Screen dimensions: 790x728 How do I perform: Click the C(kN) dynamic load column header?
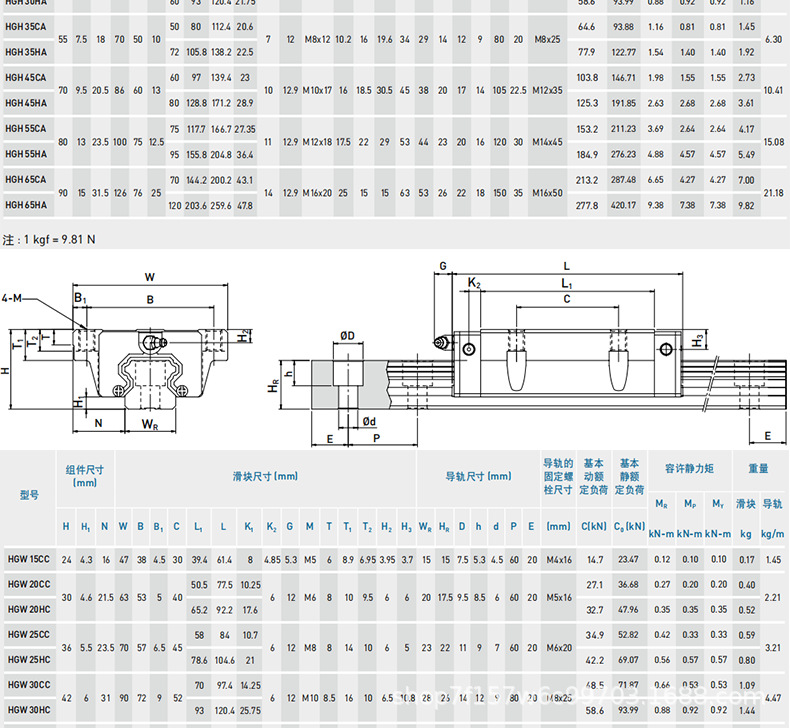point(594,526)
